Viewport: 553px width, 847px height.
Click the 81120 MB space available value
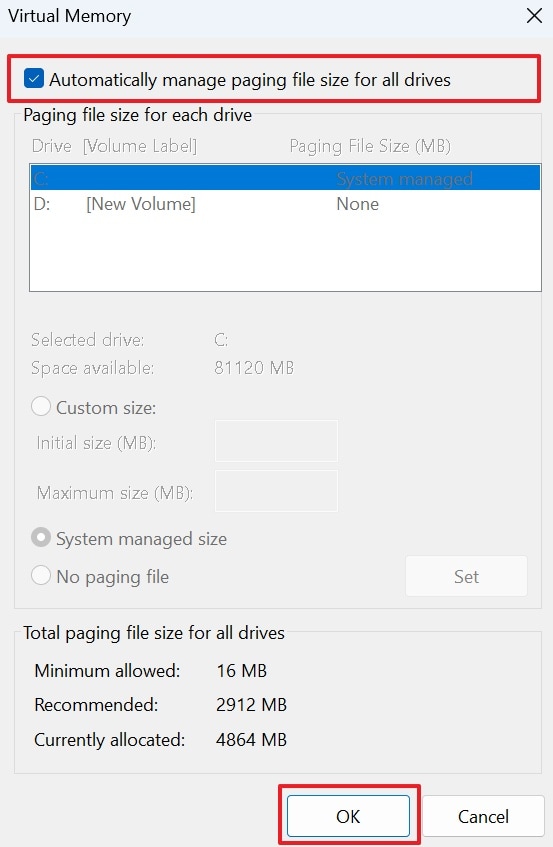point(254,368)
